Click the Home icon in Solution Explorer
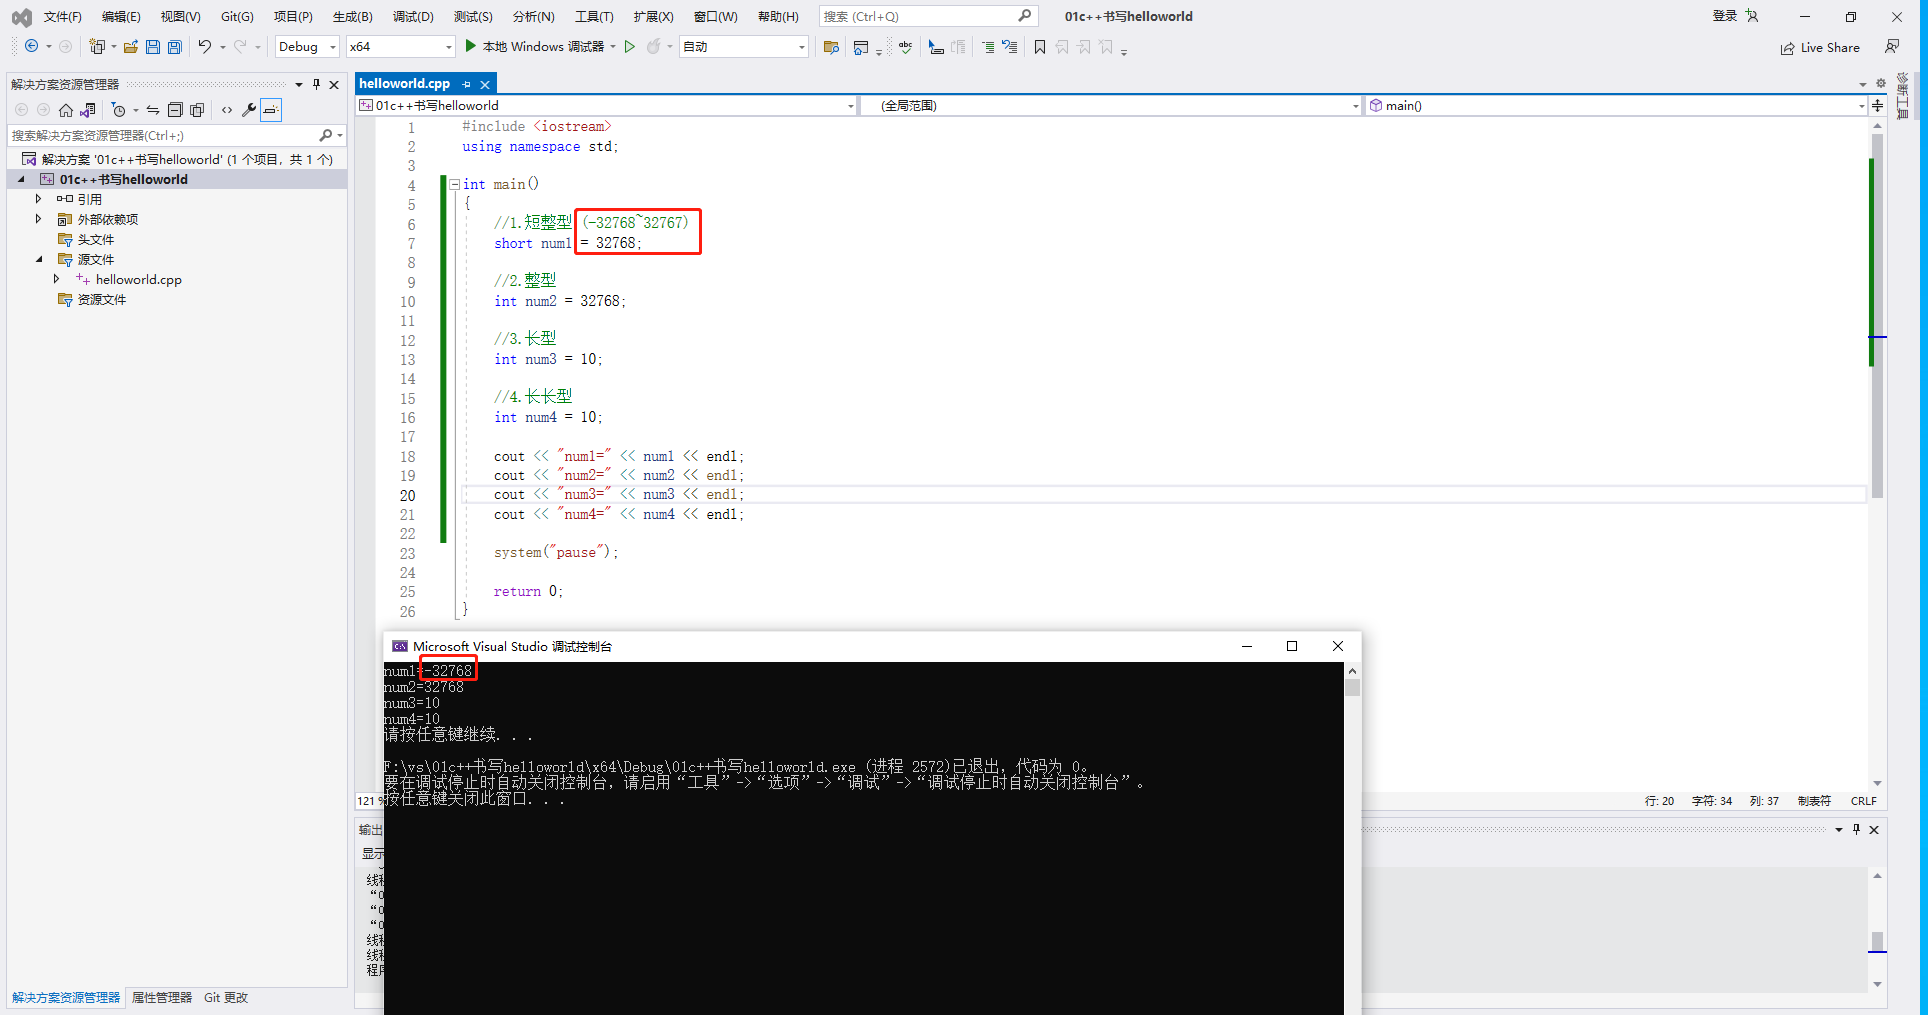Screen dimensions: 1928x1015 pos(66,110)
